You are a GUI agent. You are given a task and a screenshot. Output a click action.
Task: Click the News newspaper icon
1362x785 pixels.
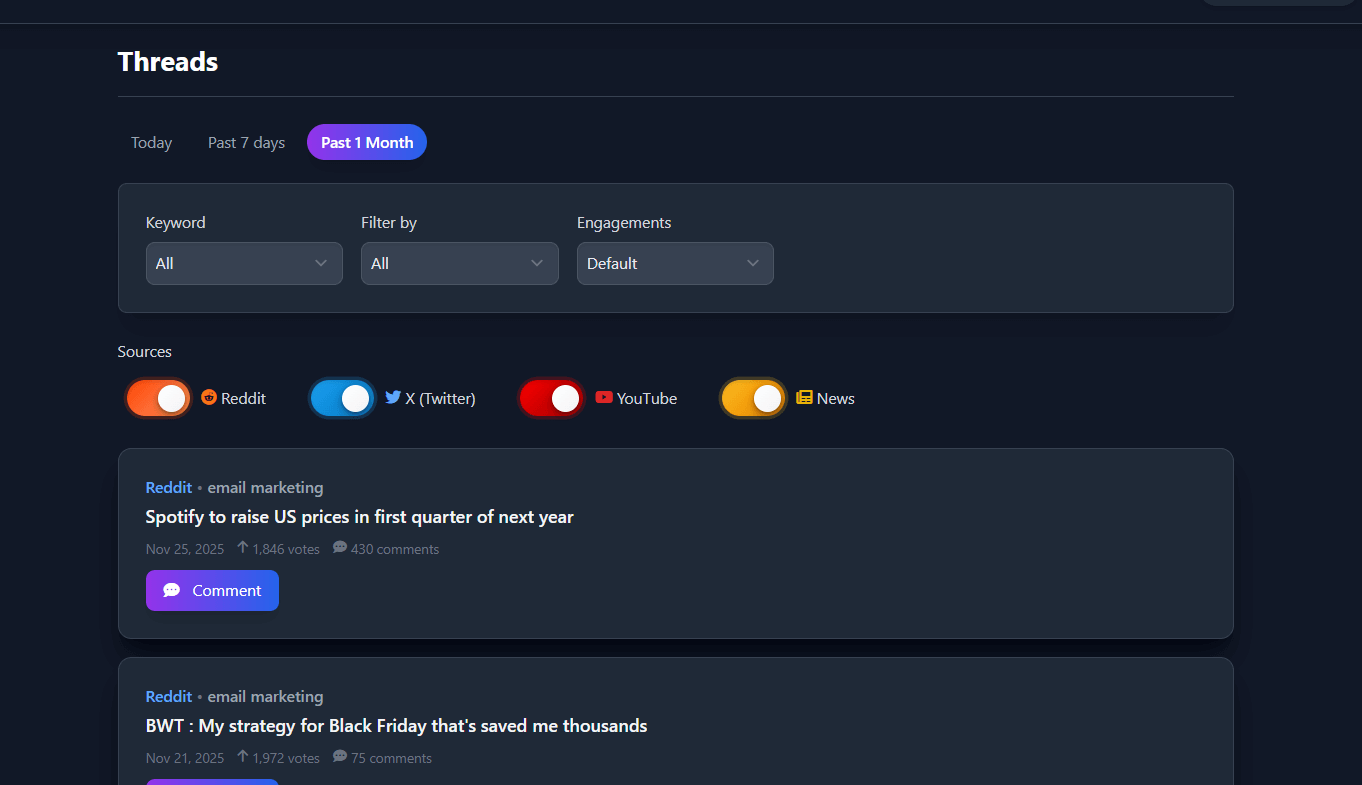pyautogui.click(x=804, y=397)
